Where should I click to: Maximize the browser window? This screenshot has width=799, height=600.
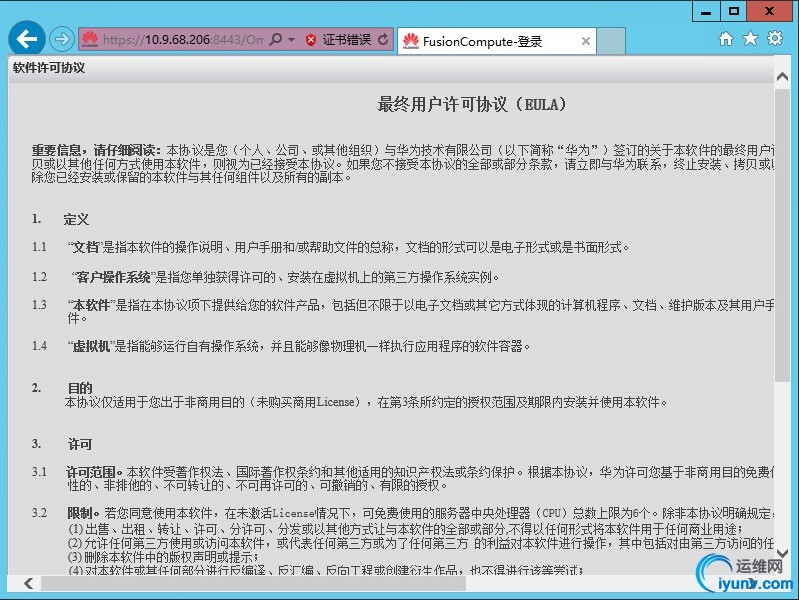(x=733, y=11)
